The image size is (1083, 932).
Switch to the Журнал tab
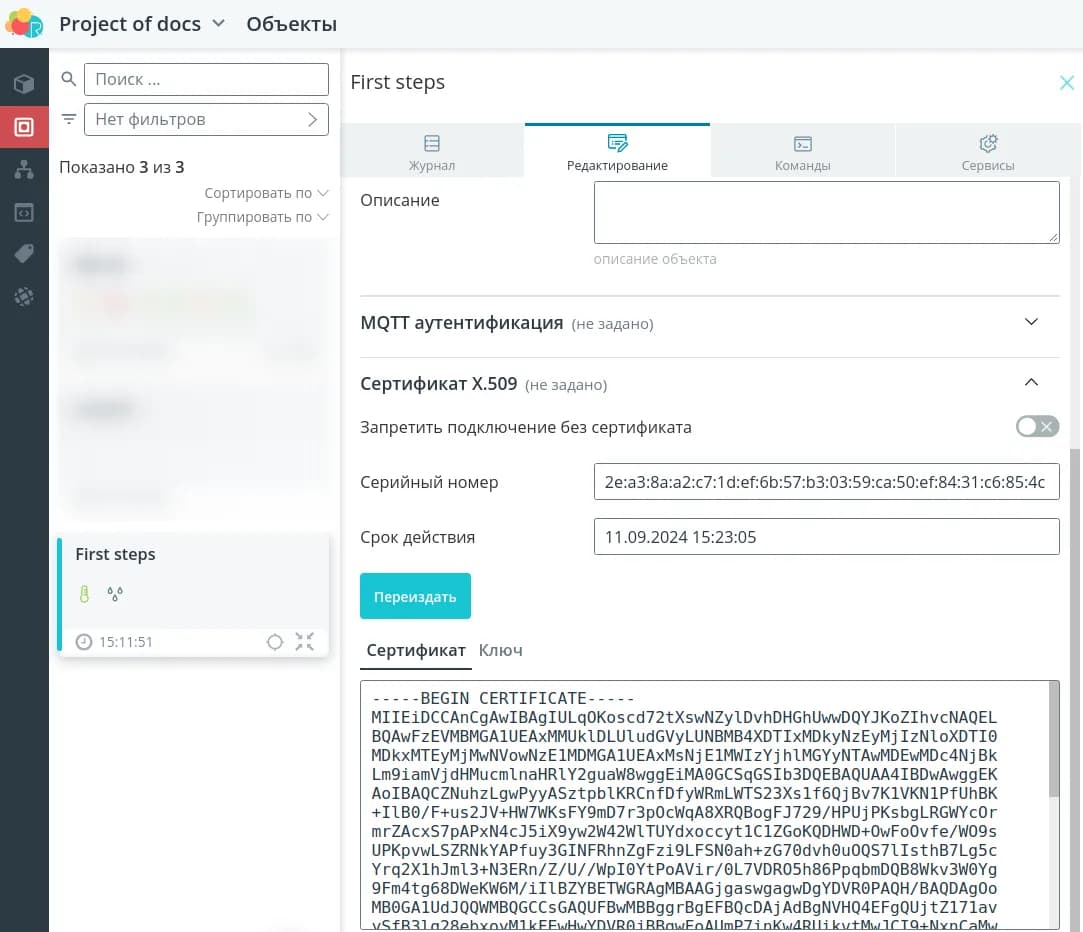click(432, 152)
